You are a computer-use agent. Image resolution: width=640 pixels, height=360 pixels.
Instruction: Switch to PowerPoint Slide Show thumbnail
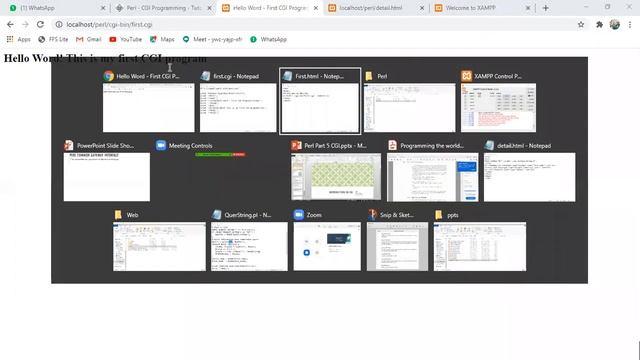click(x=107, y=177)
